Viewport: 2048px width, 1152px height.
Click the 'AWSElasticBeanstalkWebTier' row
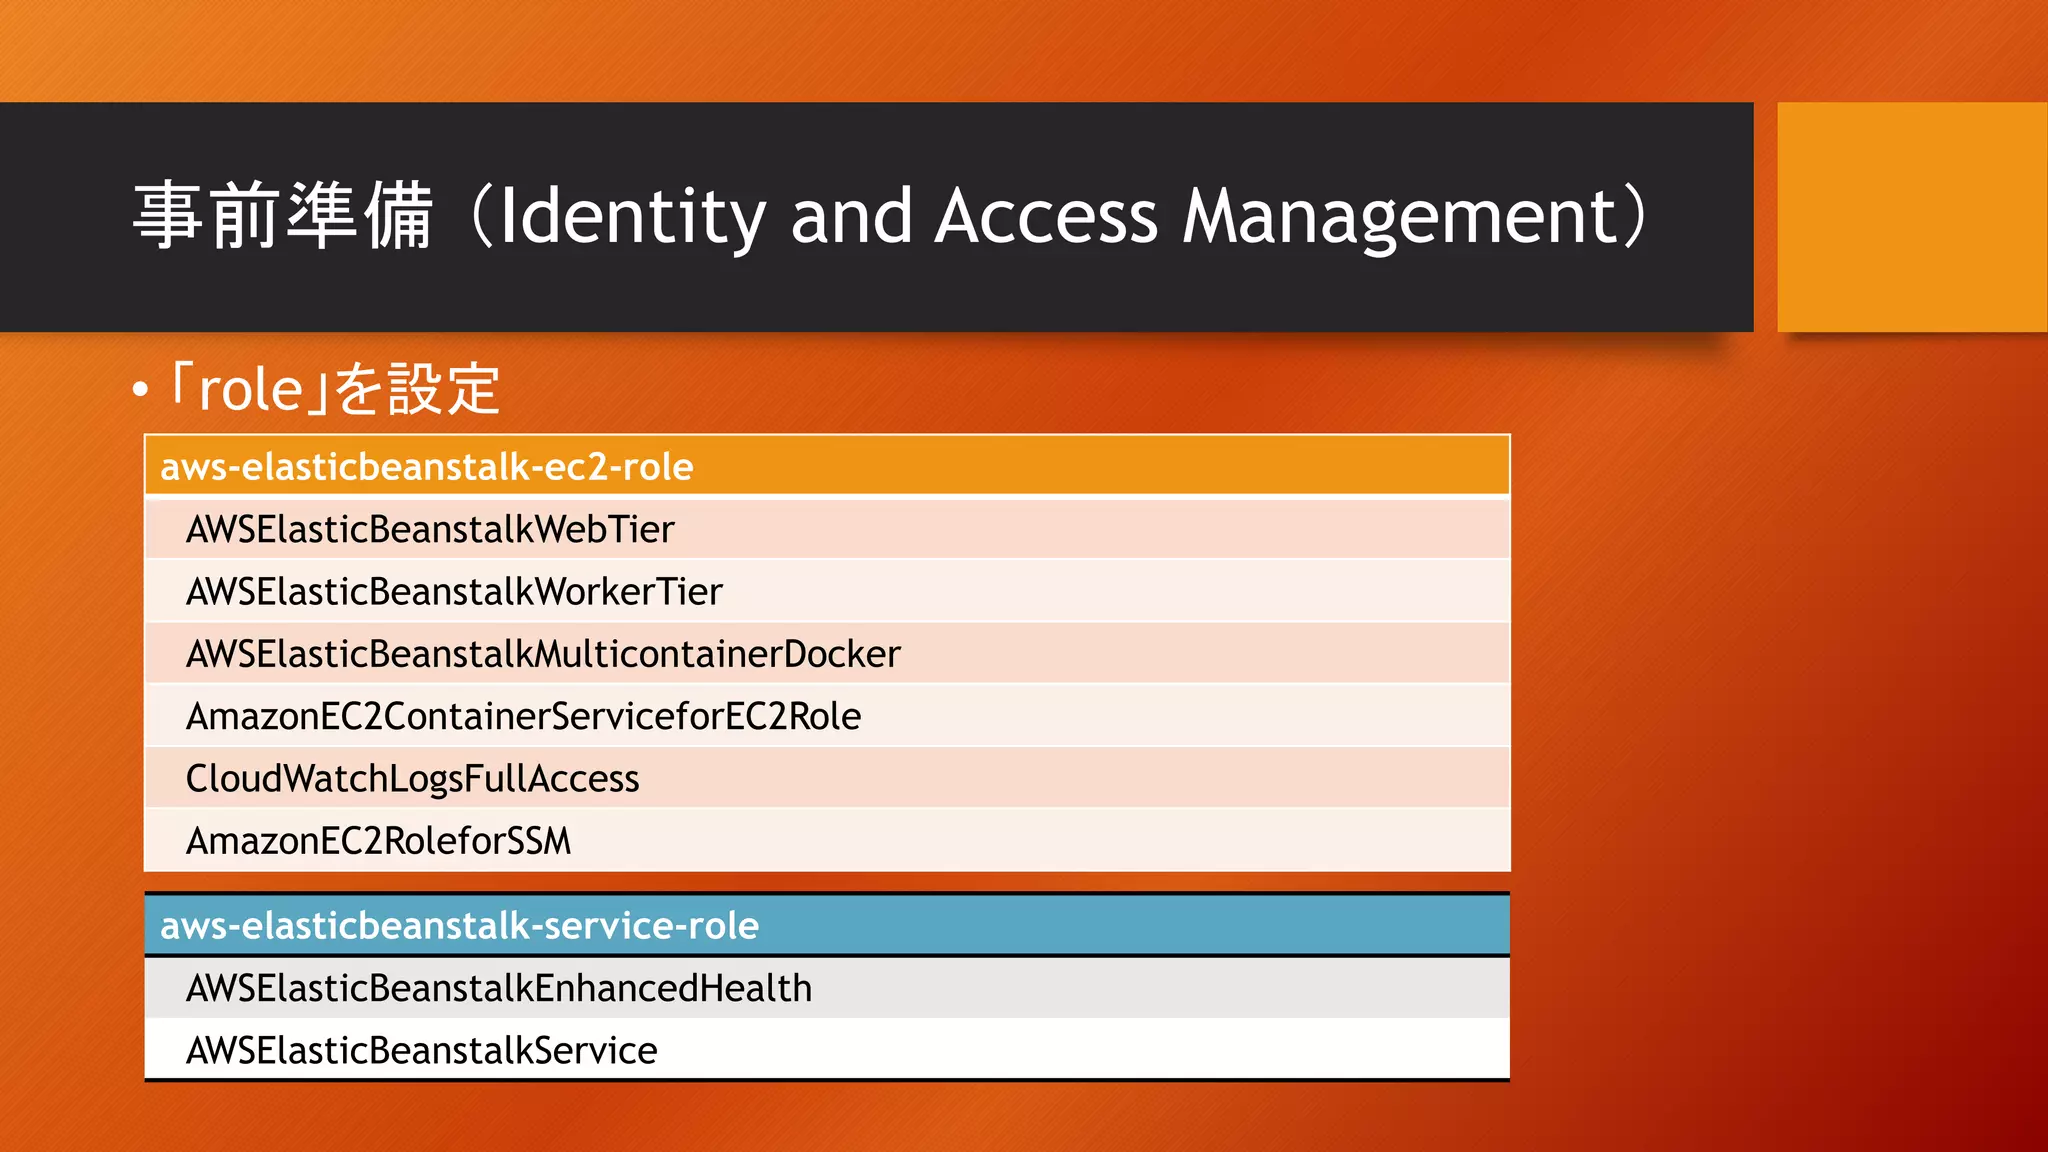[x=827, y=528]
